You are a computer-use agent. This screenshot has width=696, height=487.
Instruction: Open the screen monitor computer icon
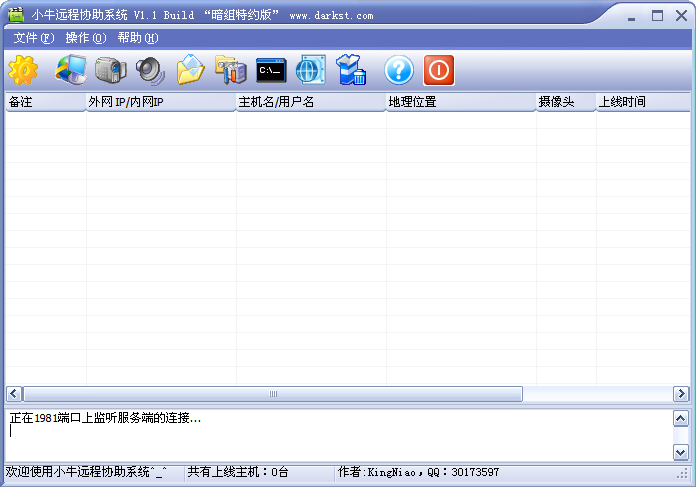(71, 70)
